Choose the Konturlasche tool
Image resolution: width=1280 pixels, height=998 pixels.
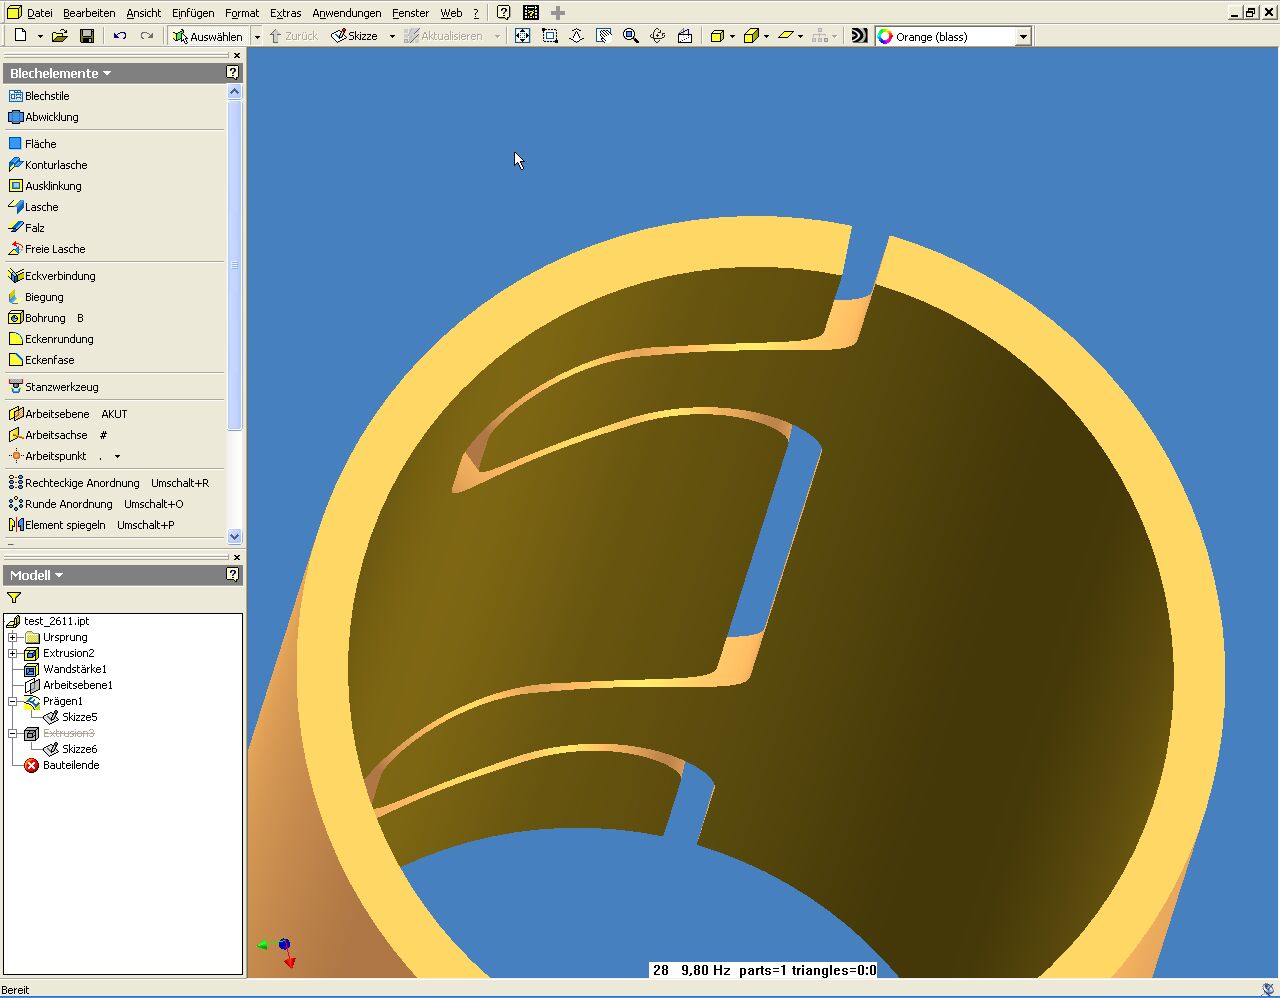[55, 165]
